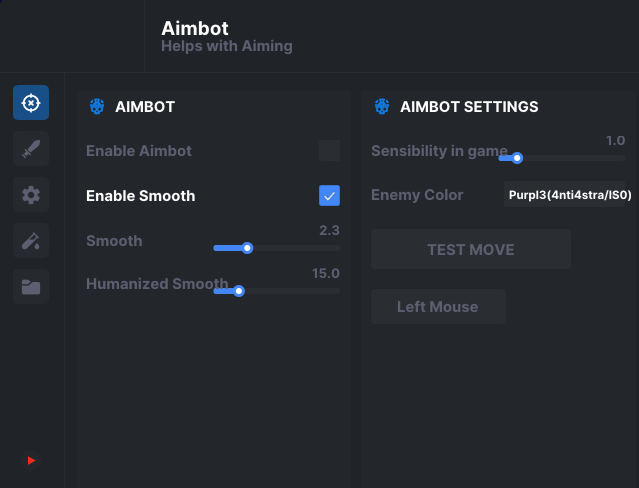
Task: Open the sword icon sidebar section
Action: pos(31,149)
